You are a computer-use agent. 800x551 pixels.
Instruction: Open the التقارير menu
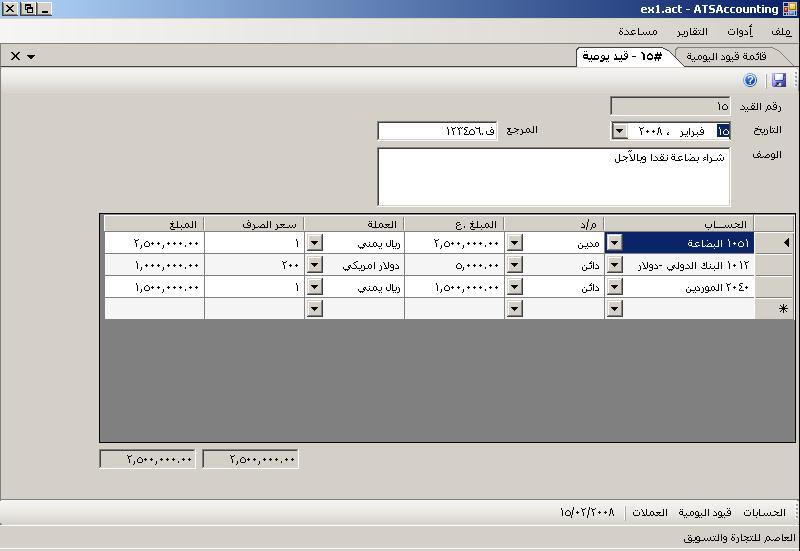[x=692, y=31]
